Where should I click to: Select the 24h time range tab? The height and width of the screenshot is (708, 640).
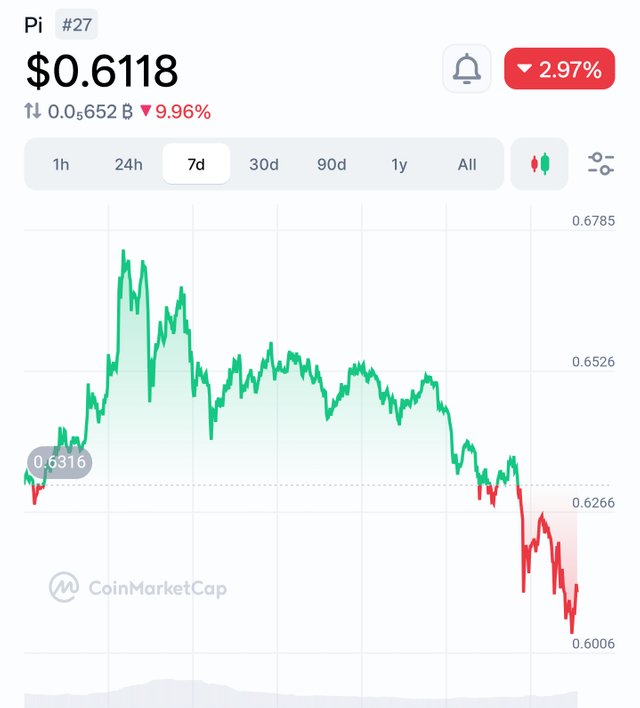click(x=128, y=164)
